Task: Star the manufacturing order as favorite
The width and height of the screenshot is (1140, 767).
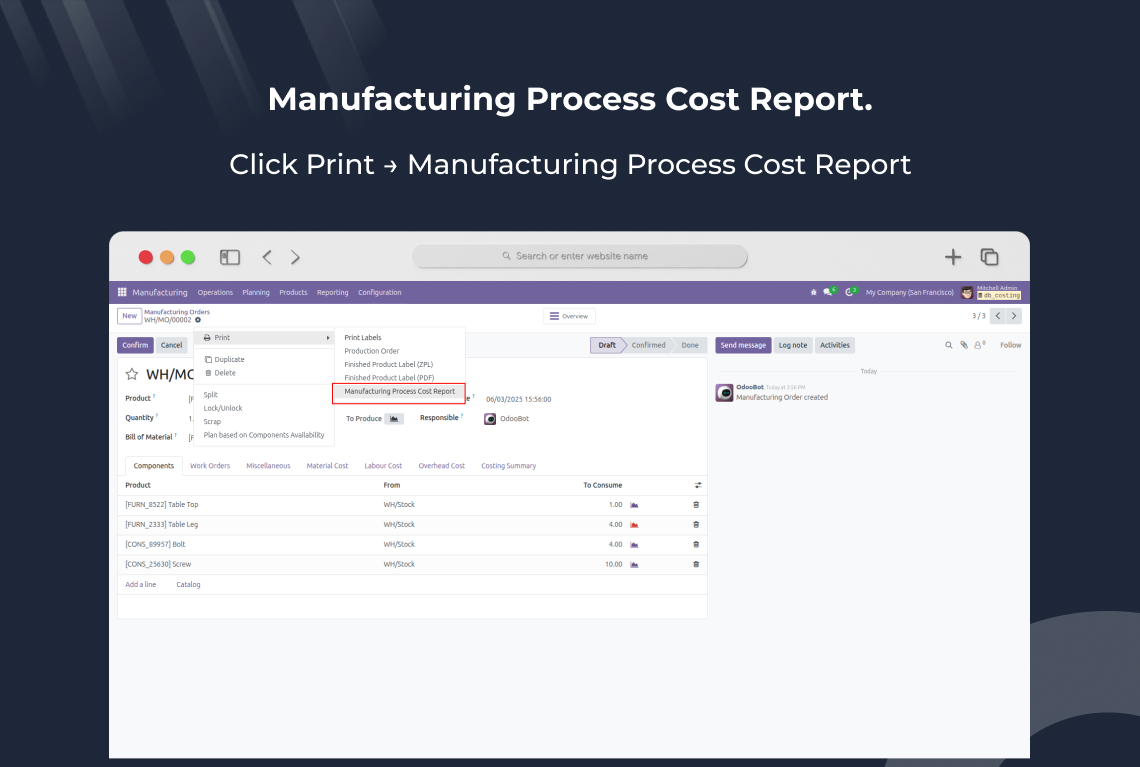Action: point(132,374)
